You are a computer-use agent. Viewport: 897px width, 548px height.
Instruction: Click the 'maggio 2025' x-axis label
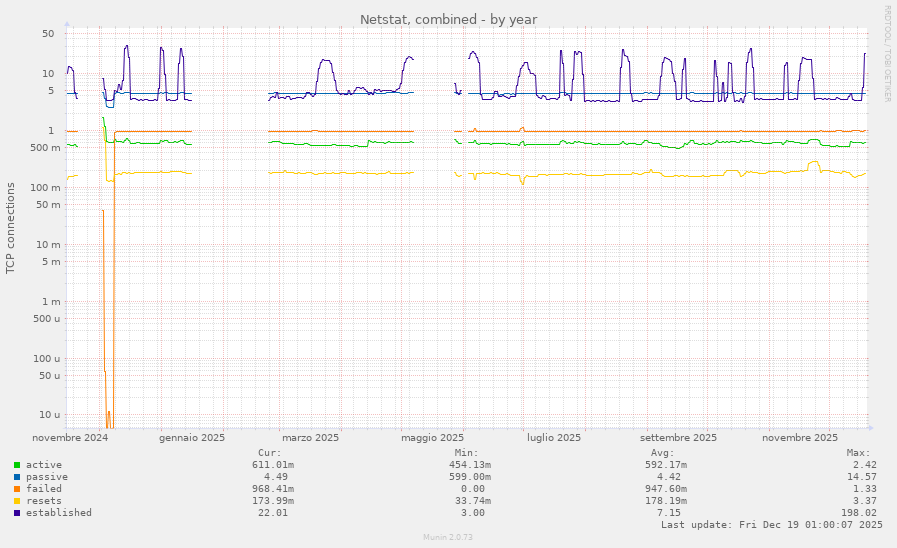(x=432, y=438)
